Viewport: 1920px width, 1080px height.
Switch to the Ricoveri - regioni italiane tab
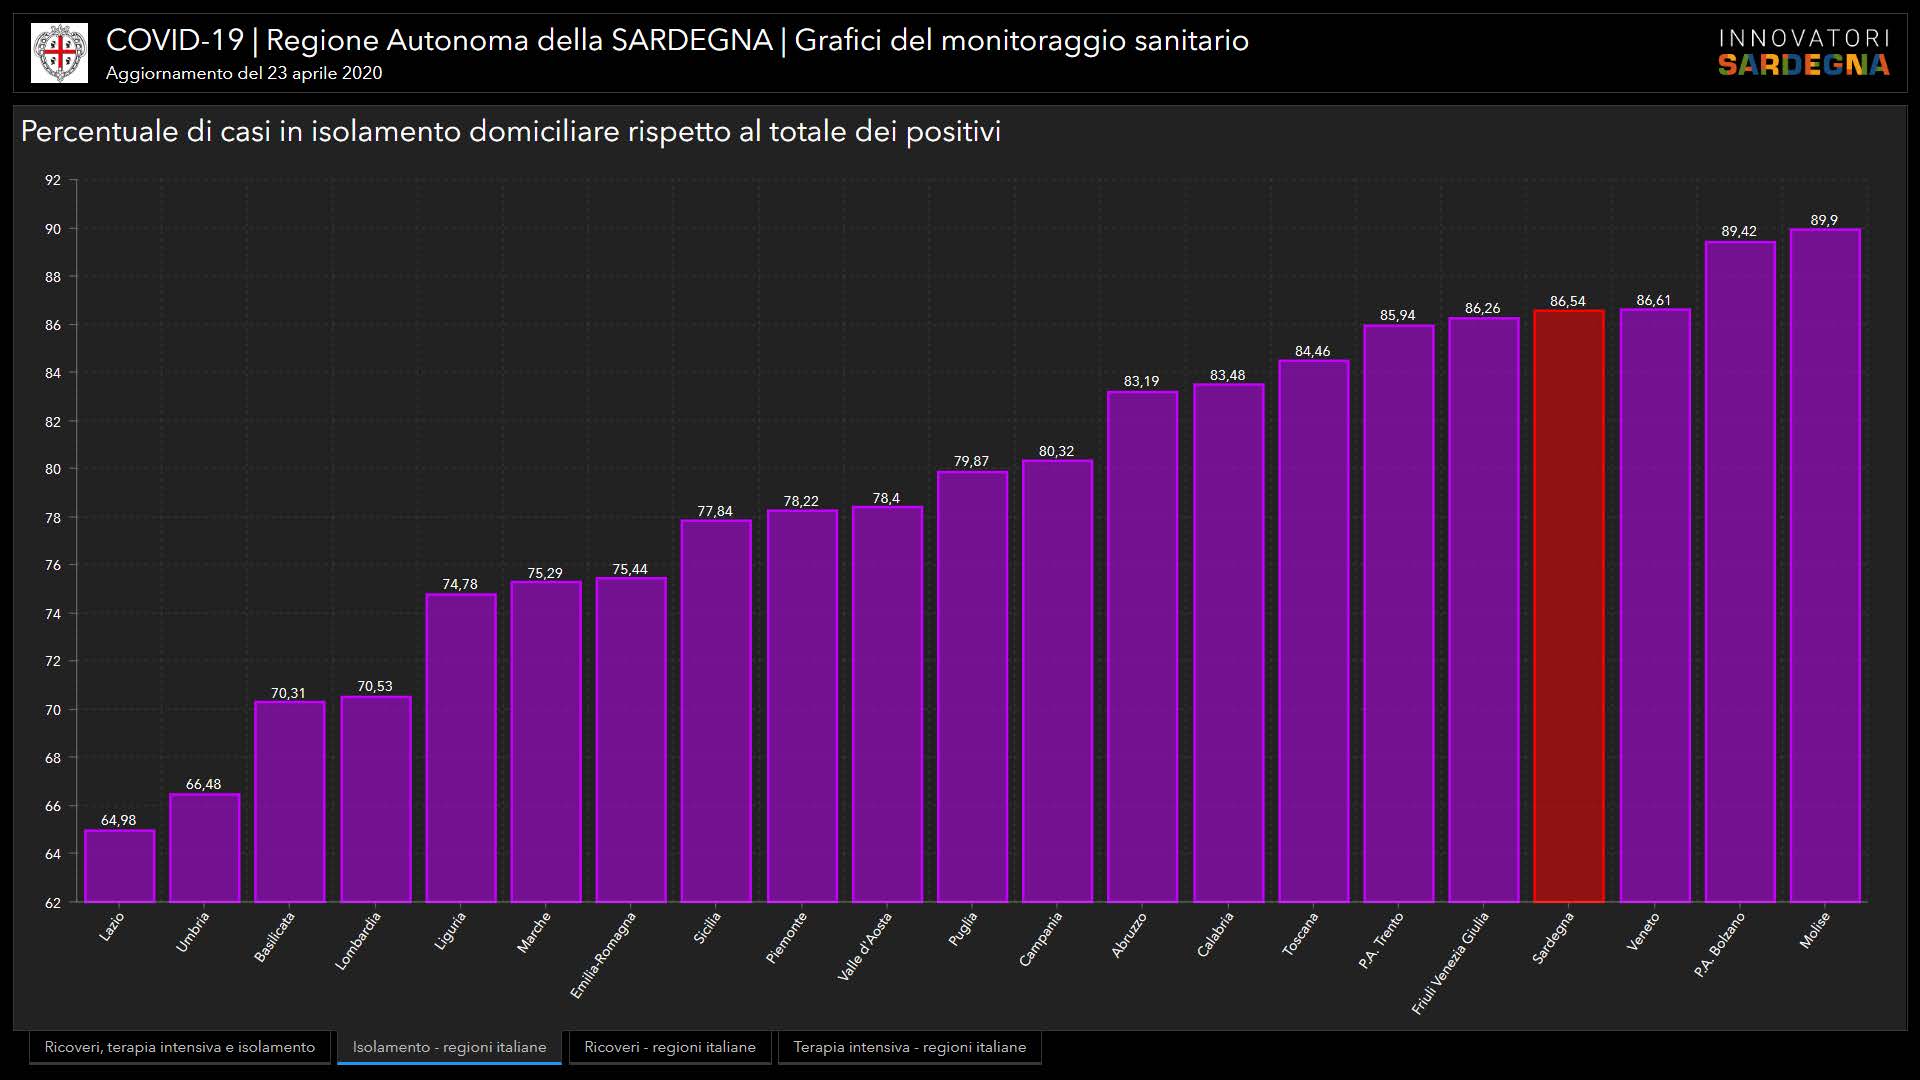click(x=670, y=1047)
